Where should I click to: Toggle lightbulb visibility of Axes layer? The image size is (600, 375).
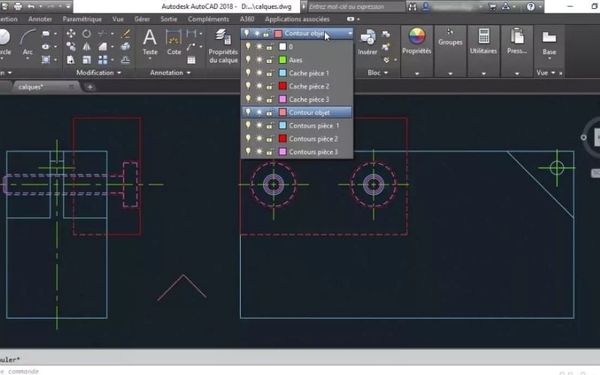248,60
